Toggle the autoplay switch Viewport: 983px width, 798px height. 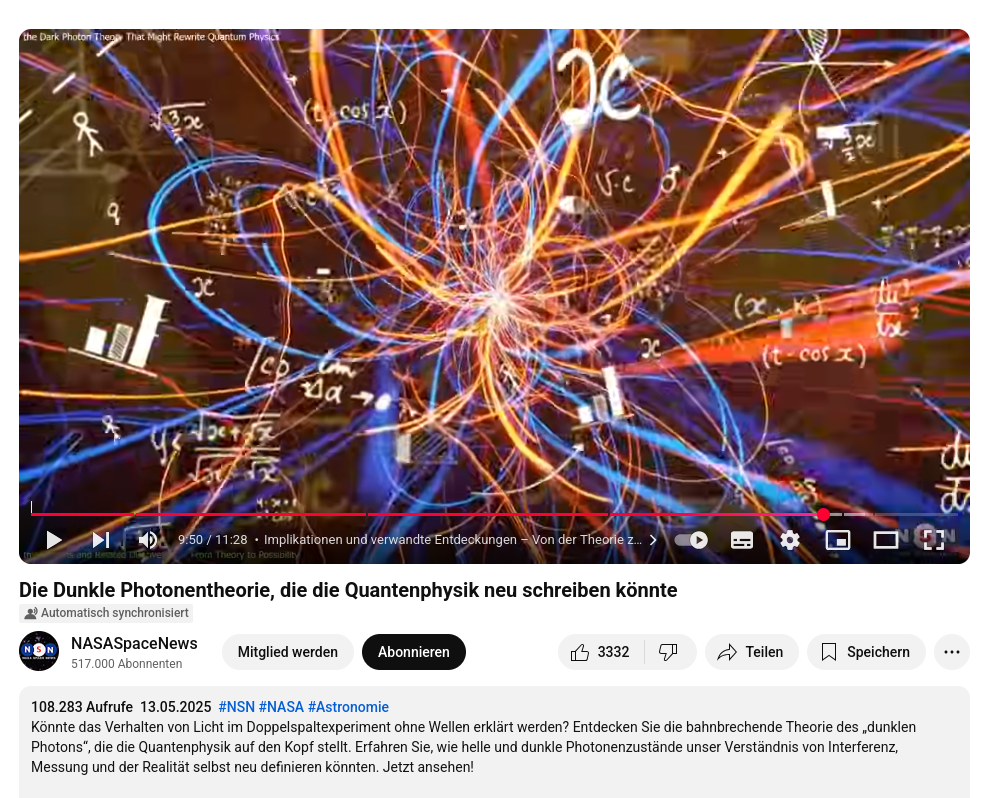click(691, 540)
